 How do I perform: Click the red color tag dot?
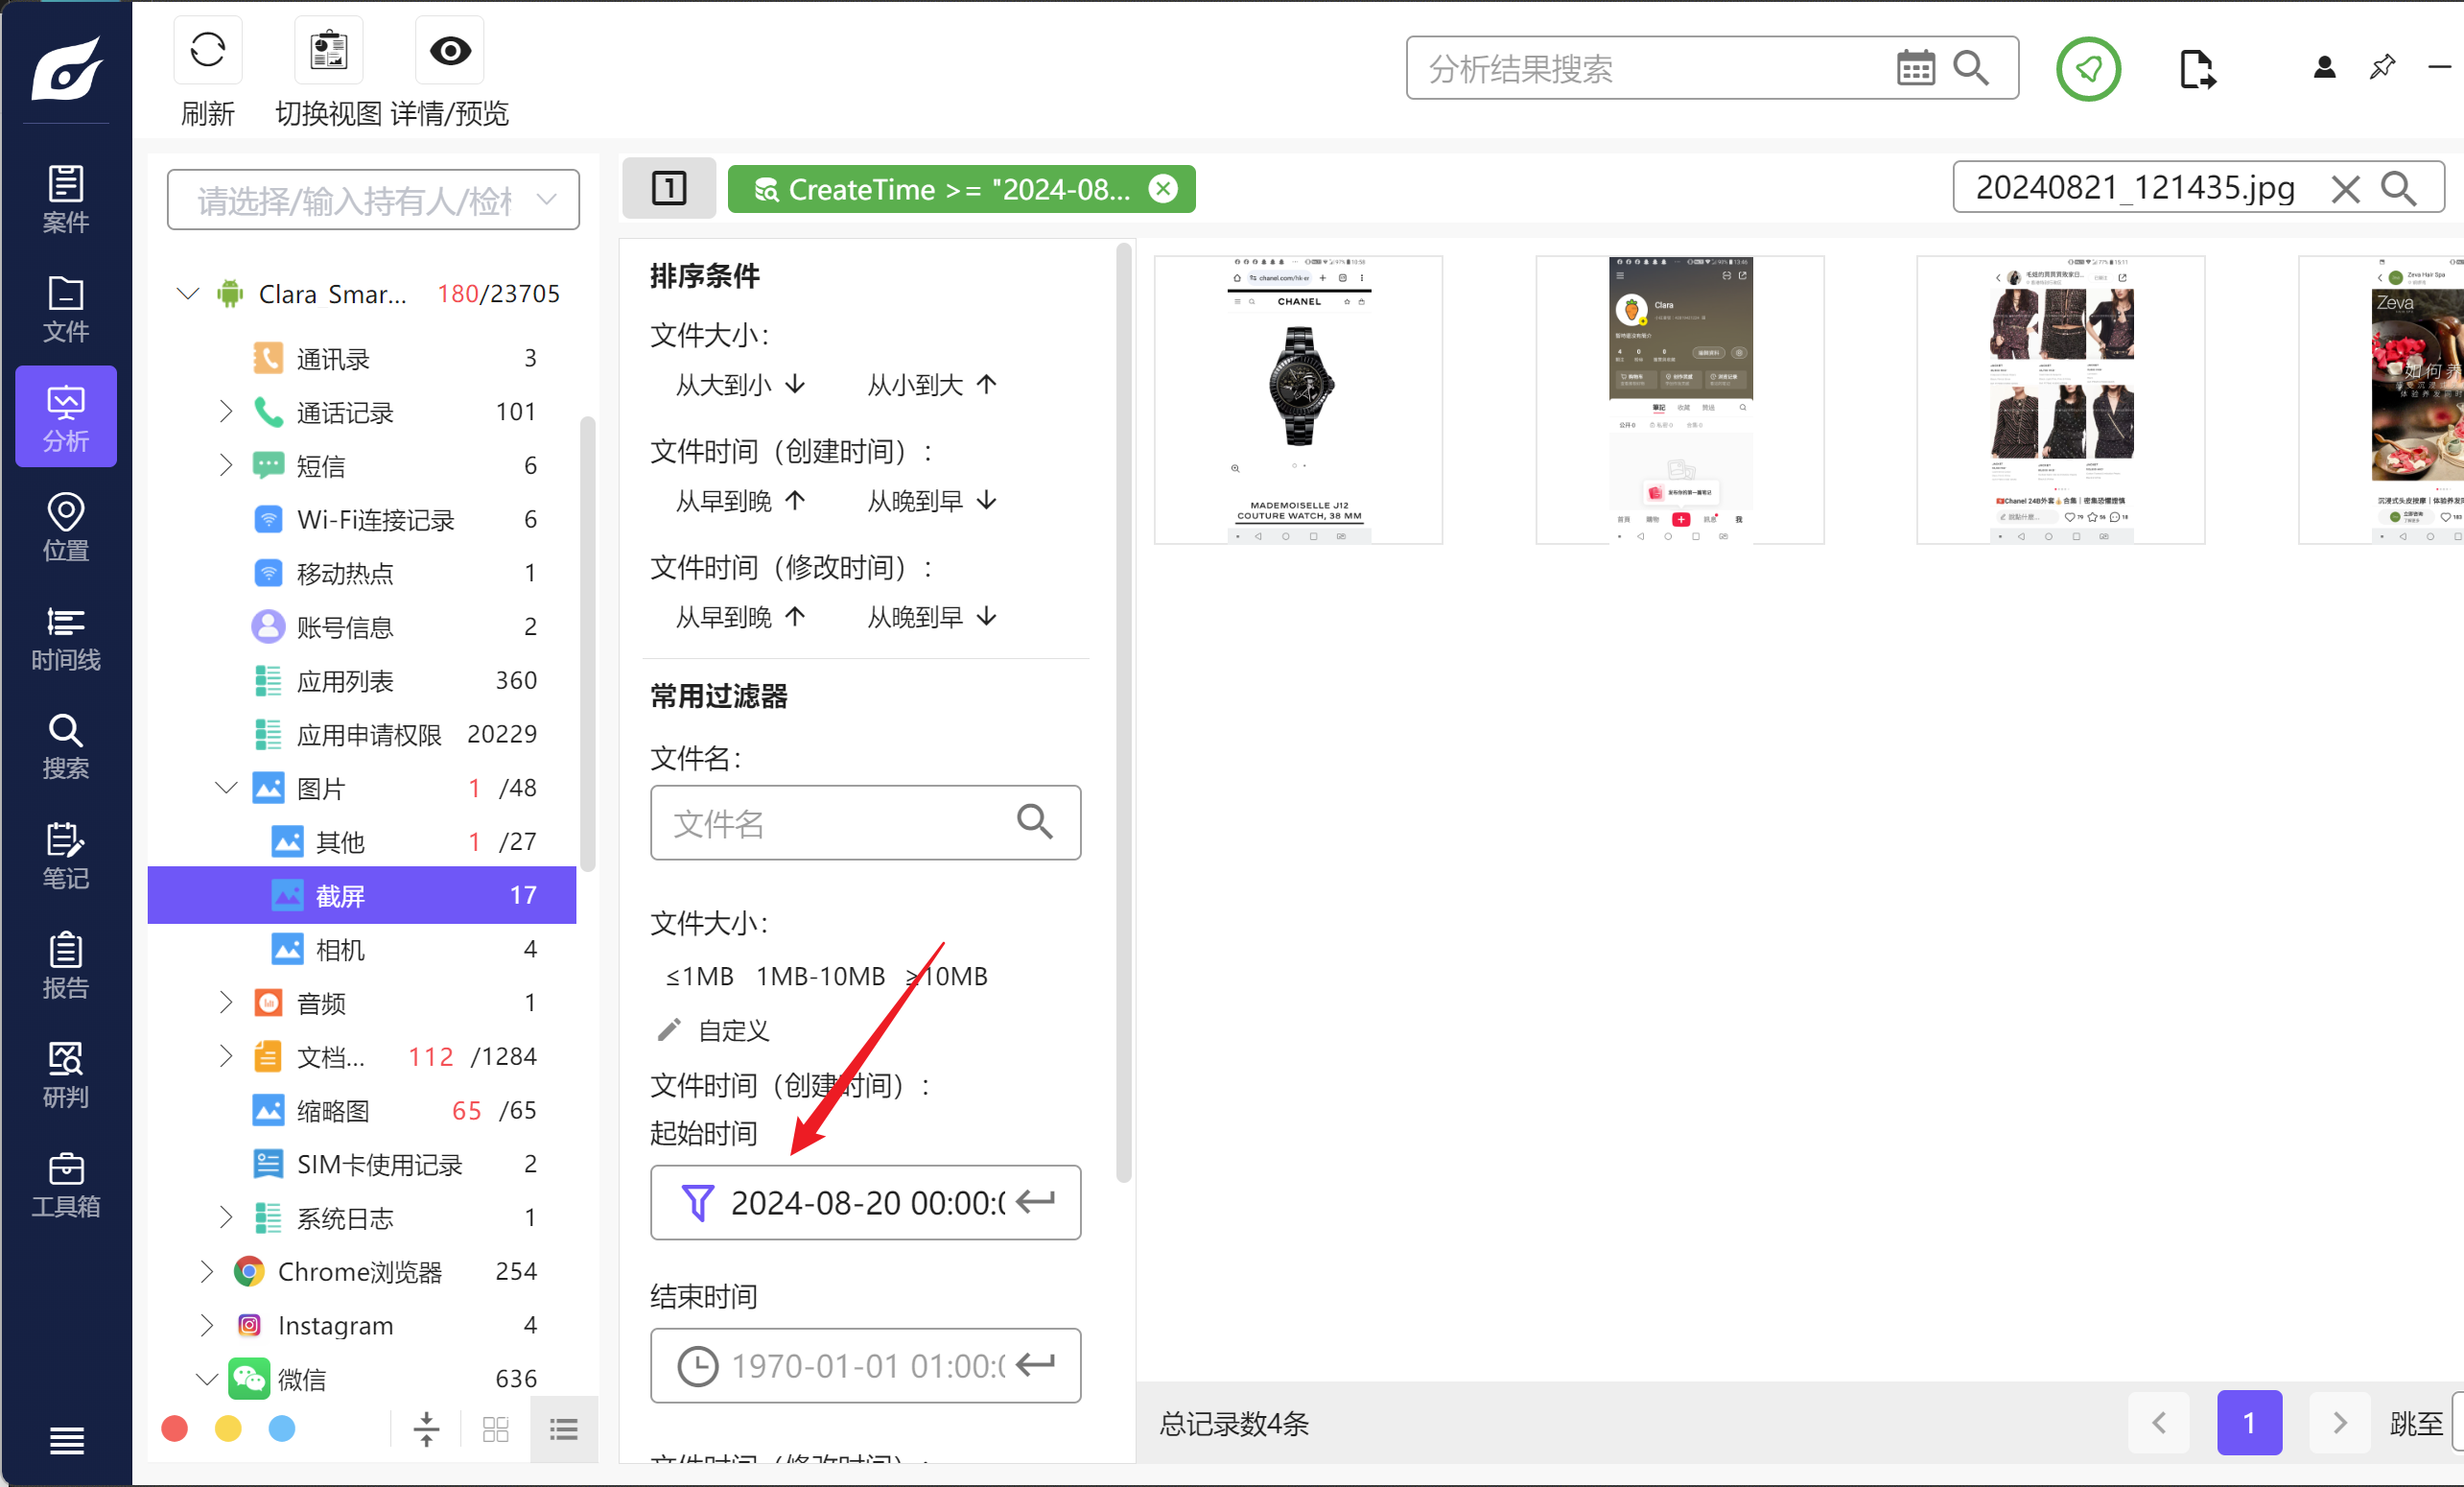click(x=174, y=1429)
